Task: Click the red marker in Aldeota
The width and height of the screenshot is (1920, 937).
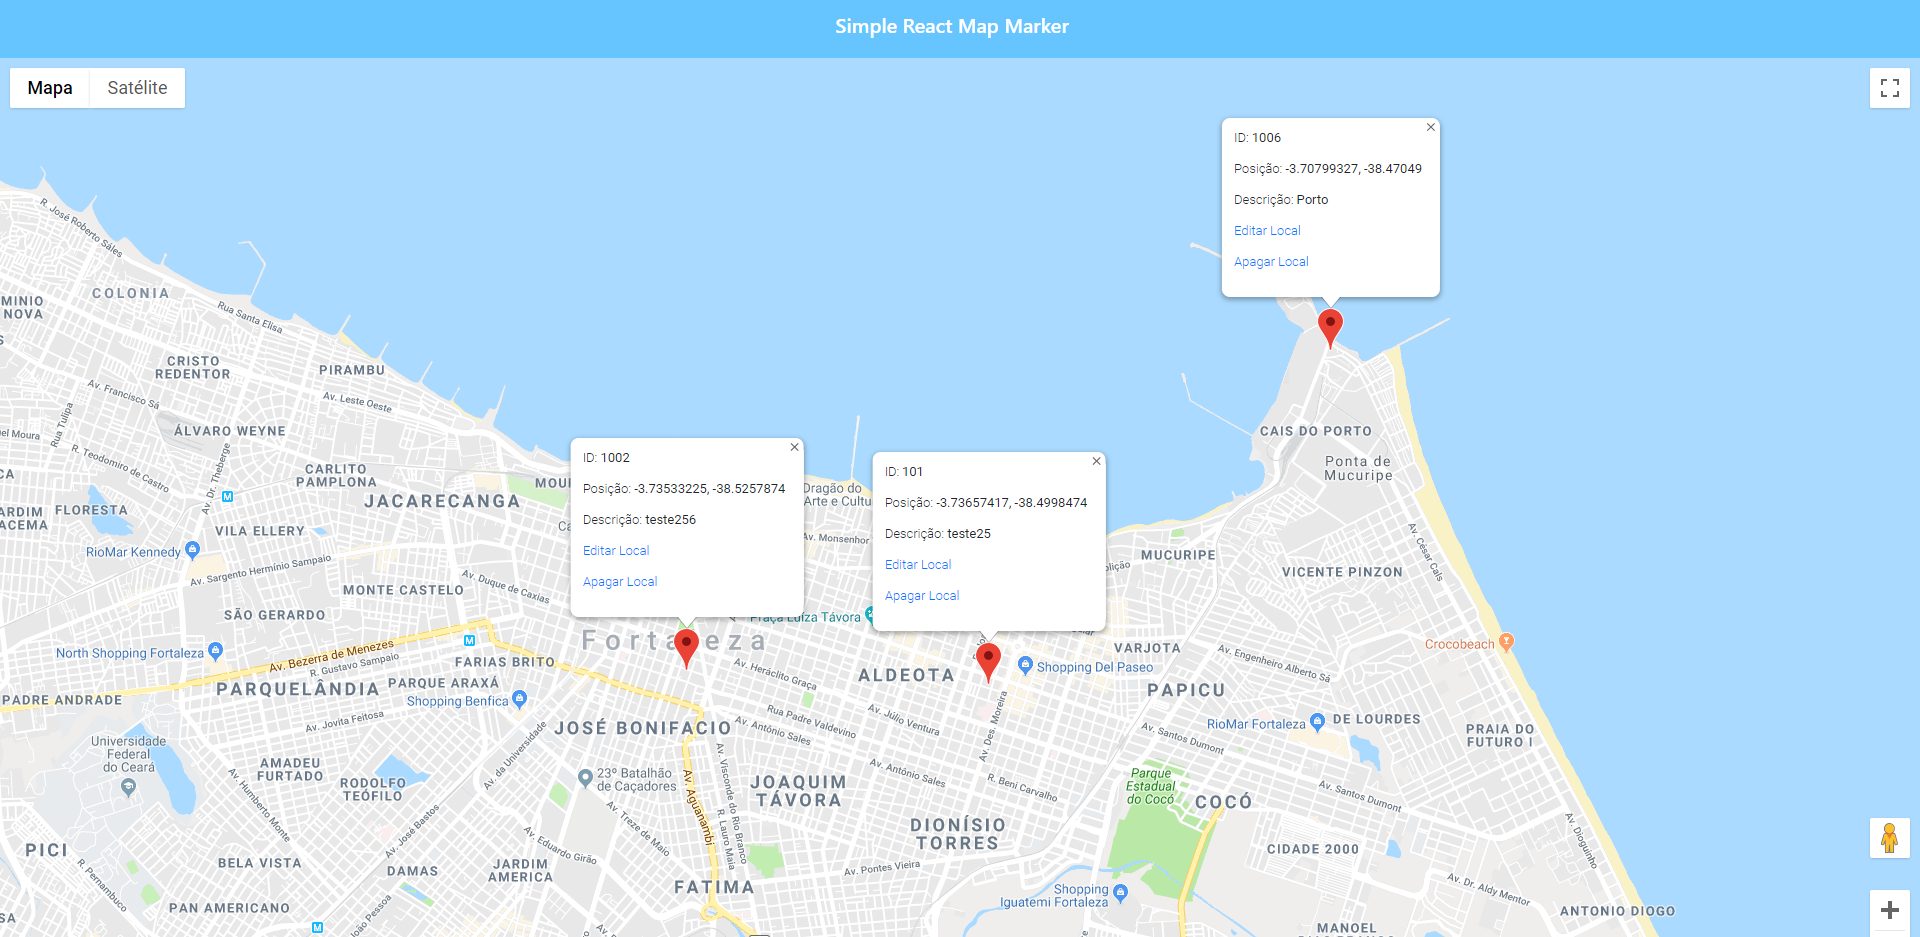Action: tap(988, 661)
